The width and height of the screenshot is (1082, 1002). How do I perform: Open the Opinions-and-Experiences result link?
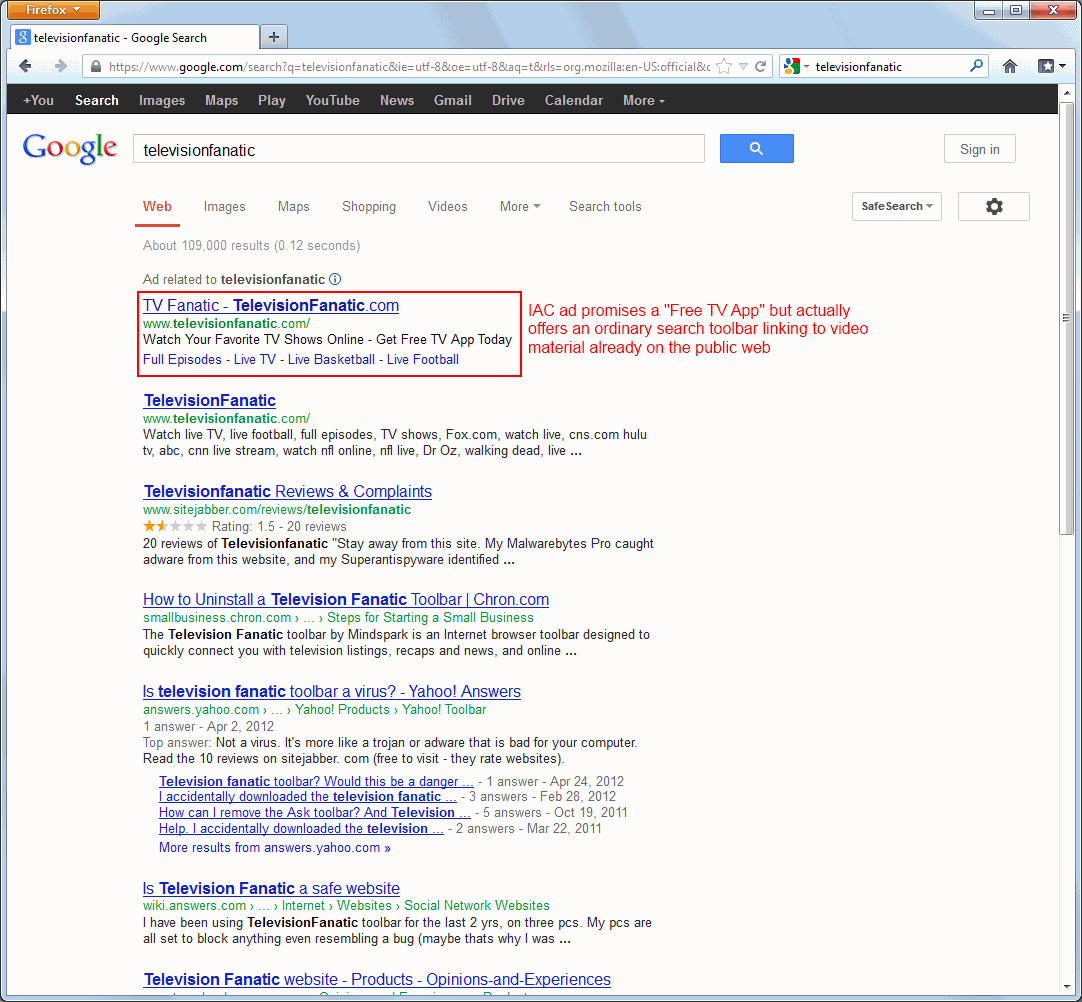point(377,979)
